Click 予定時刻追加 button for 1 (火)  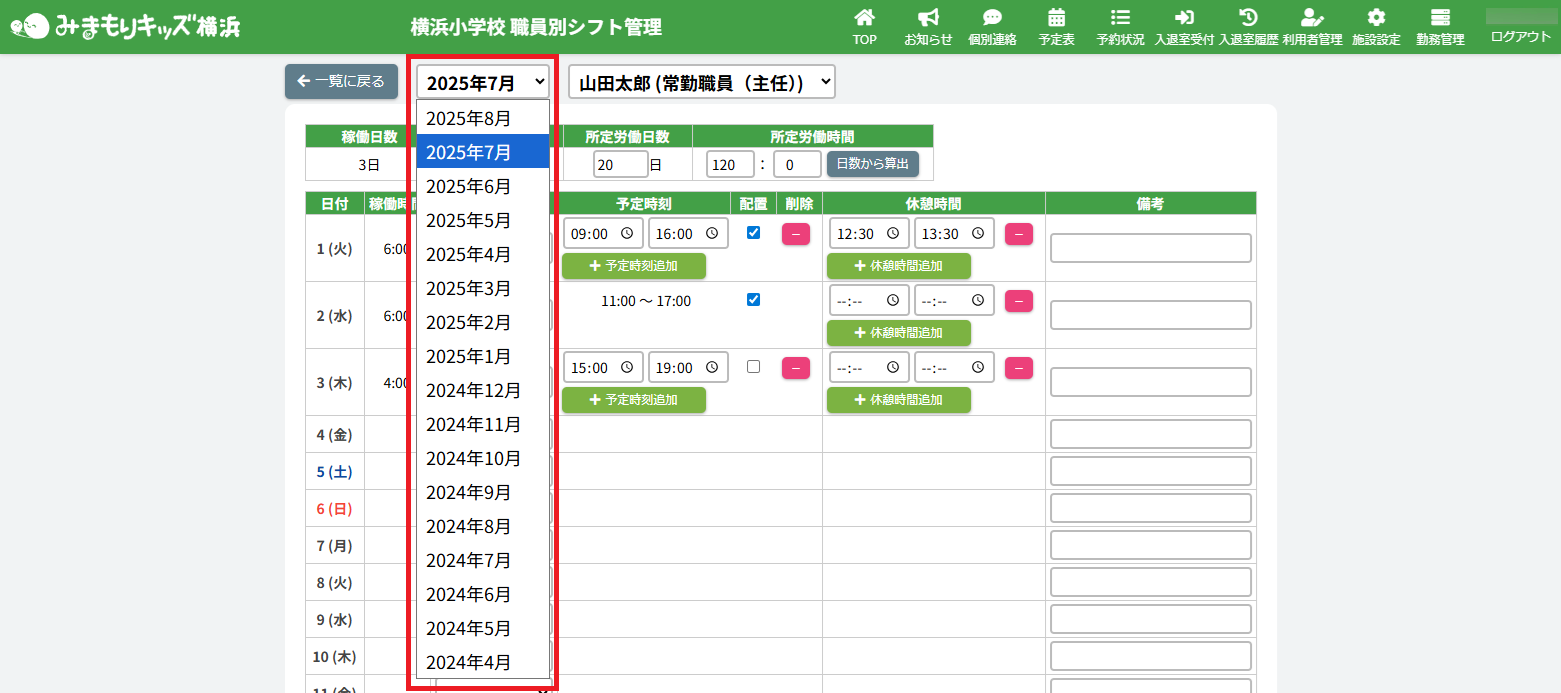pos(634,266)
